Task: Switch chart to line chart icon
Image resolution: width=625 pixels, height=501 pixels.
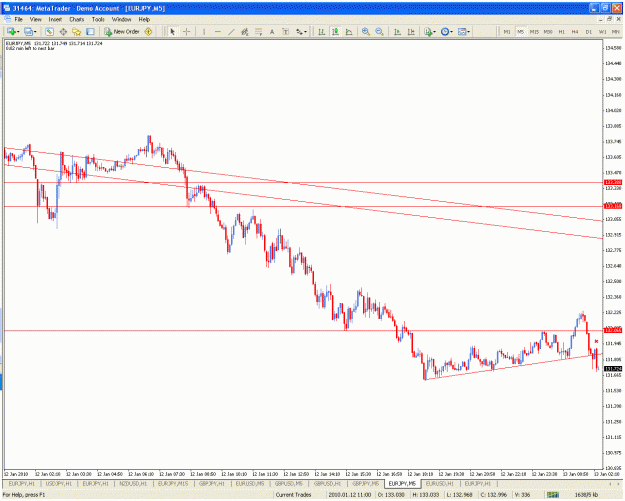Action: (x=349, y=31)
